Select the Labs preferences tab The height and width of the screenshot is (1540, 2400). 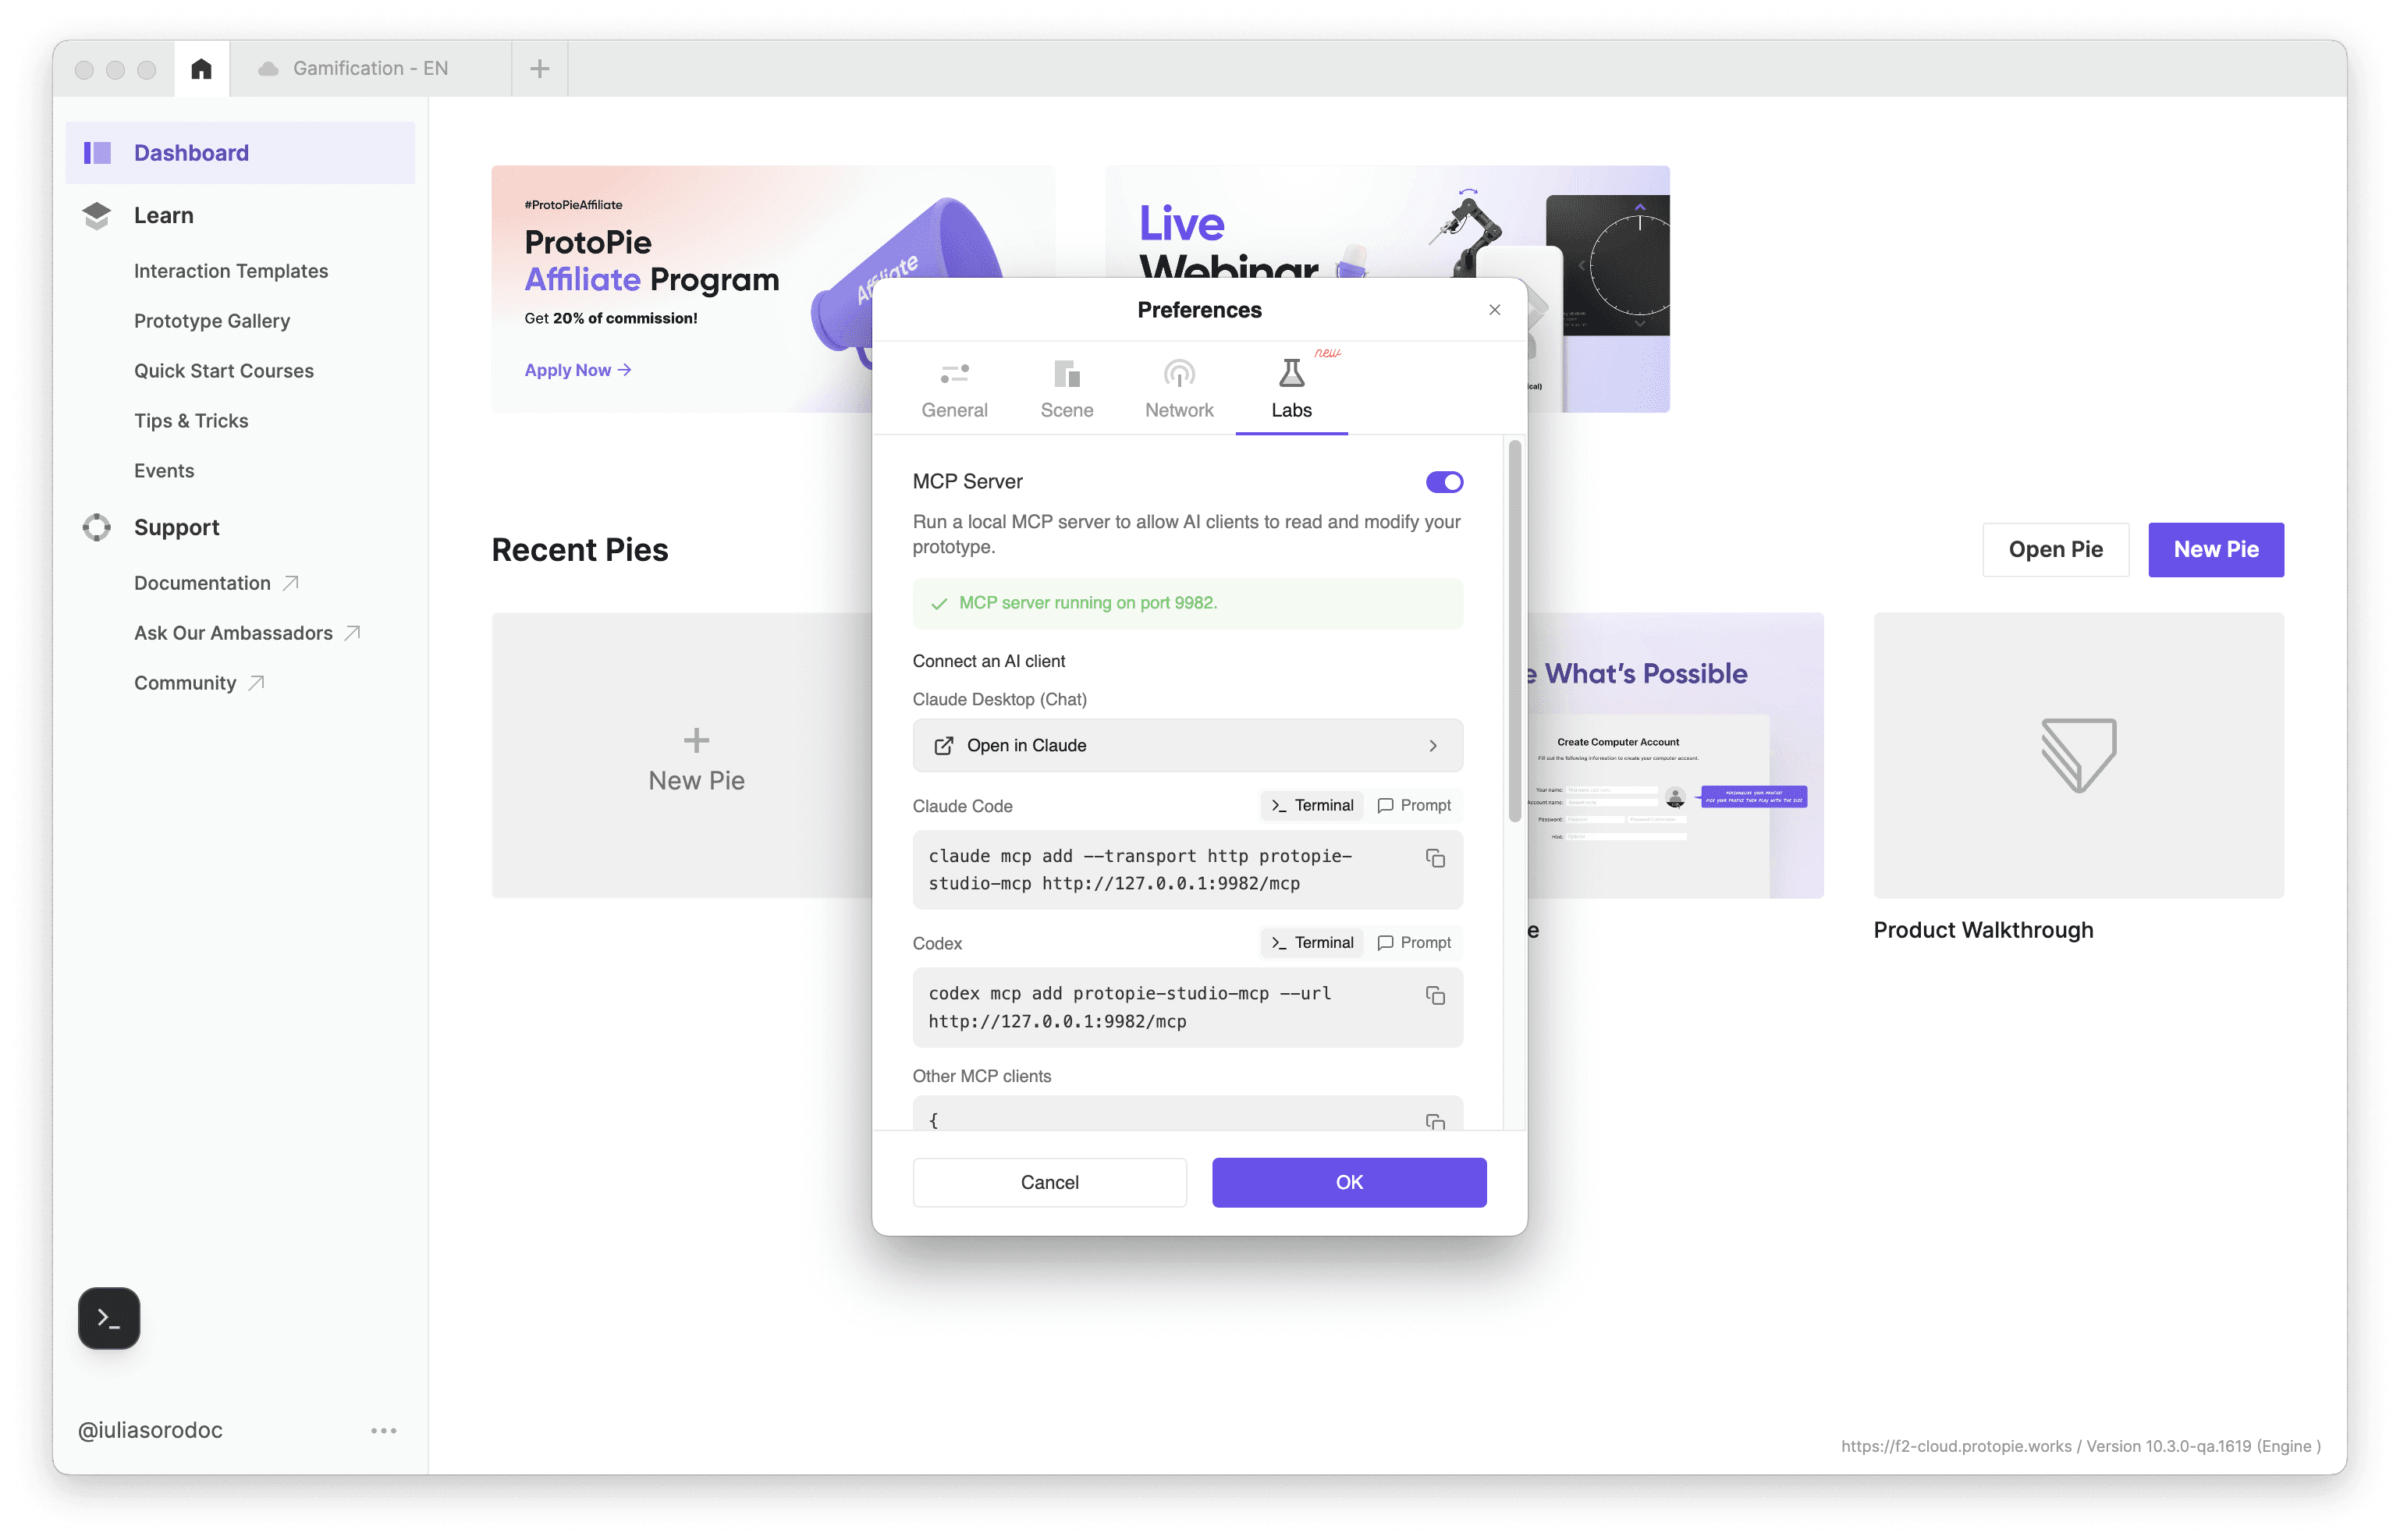click(1291, 391)
